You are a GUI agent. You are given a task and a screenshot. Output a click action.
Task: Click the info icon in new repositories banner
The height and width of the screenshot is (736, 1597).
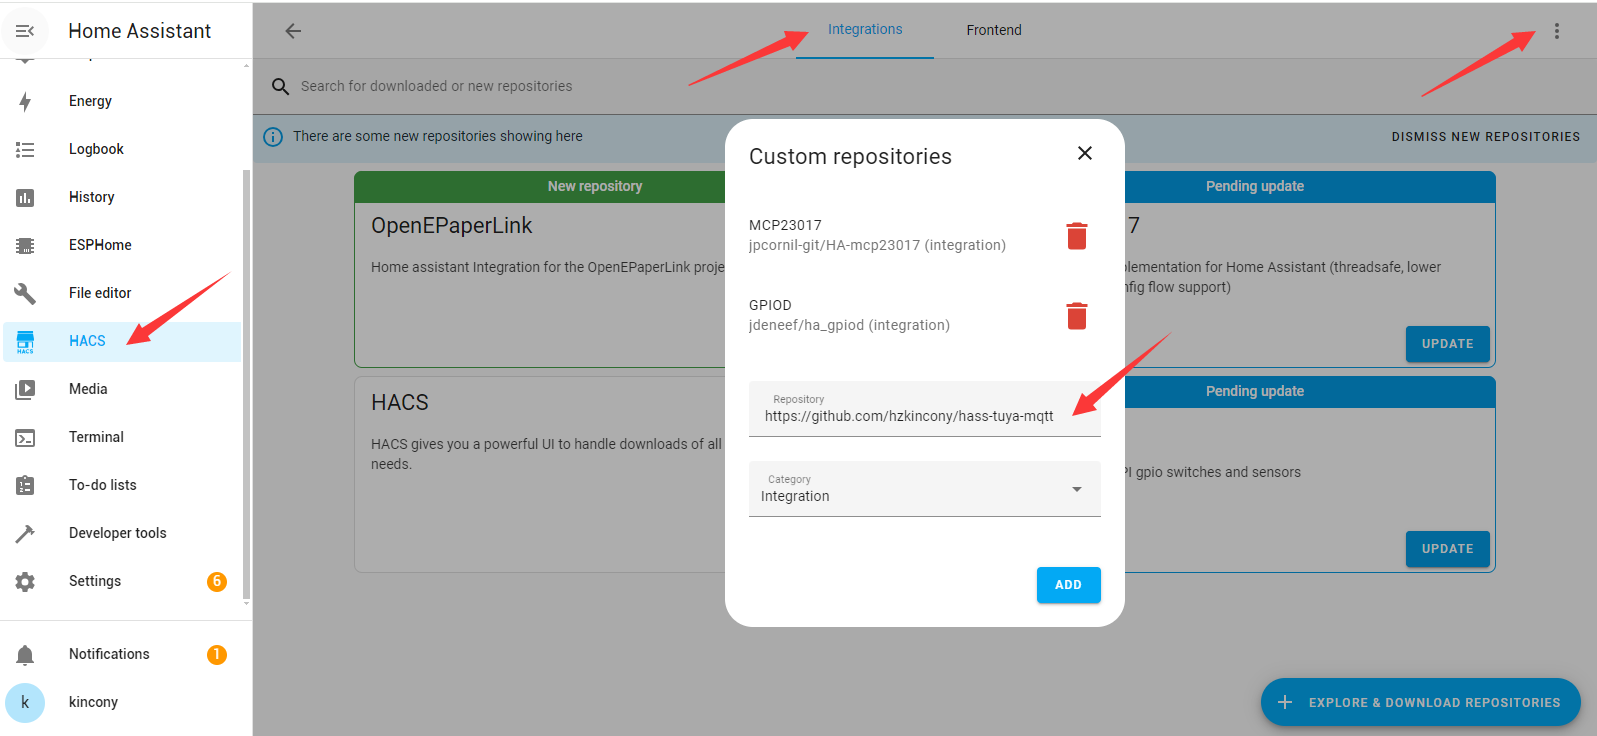(273, 137)
